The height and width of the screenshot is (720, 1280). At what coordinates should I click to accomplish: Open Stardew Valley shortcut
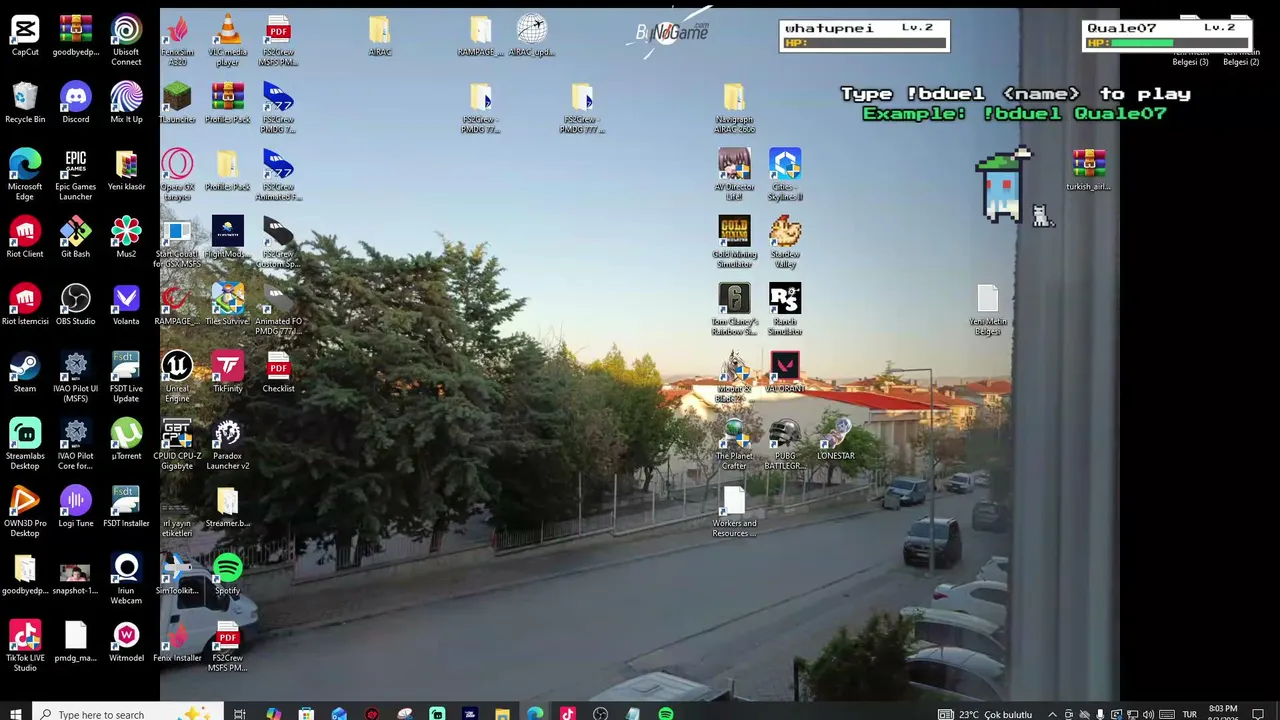click(785, 242)
